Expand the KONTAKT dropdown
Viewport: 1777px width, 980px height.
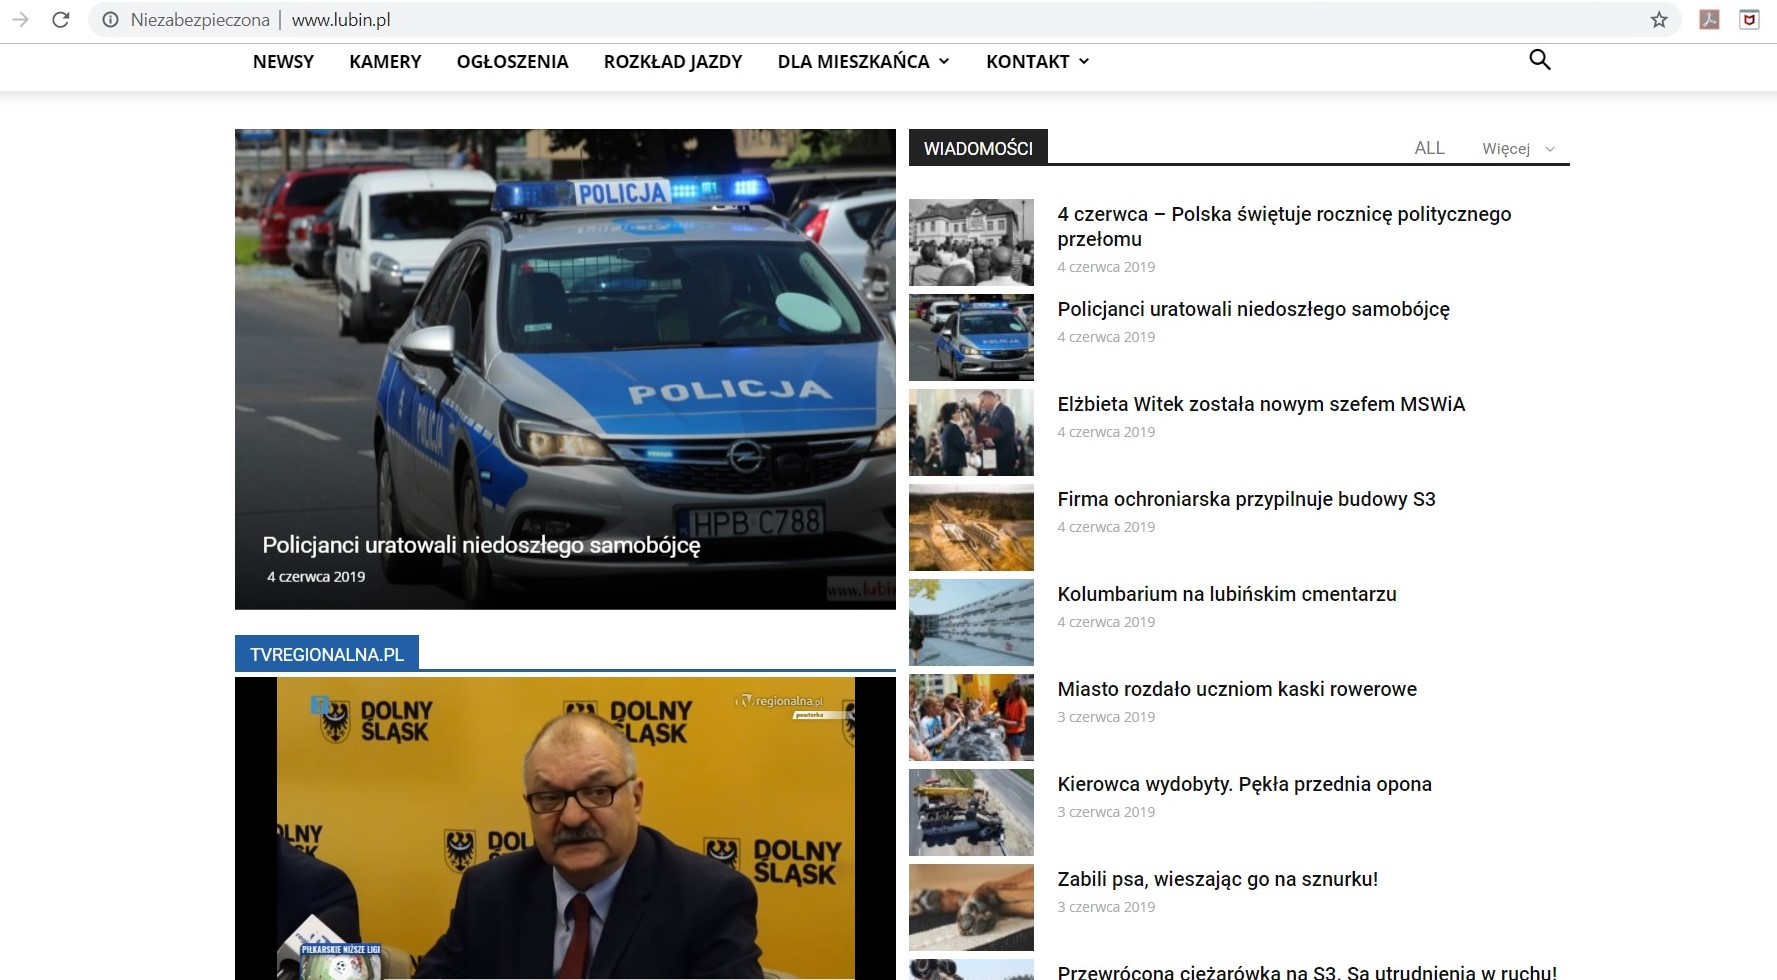pyautogui.click(x=1035, y=61)
